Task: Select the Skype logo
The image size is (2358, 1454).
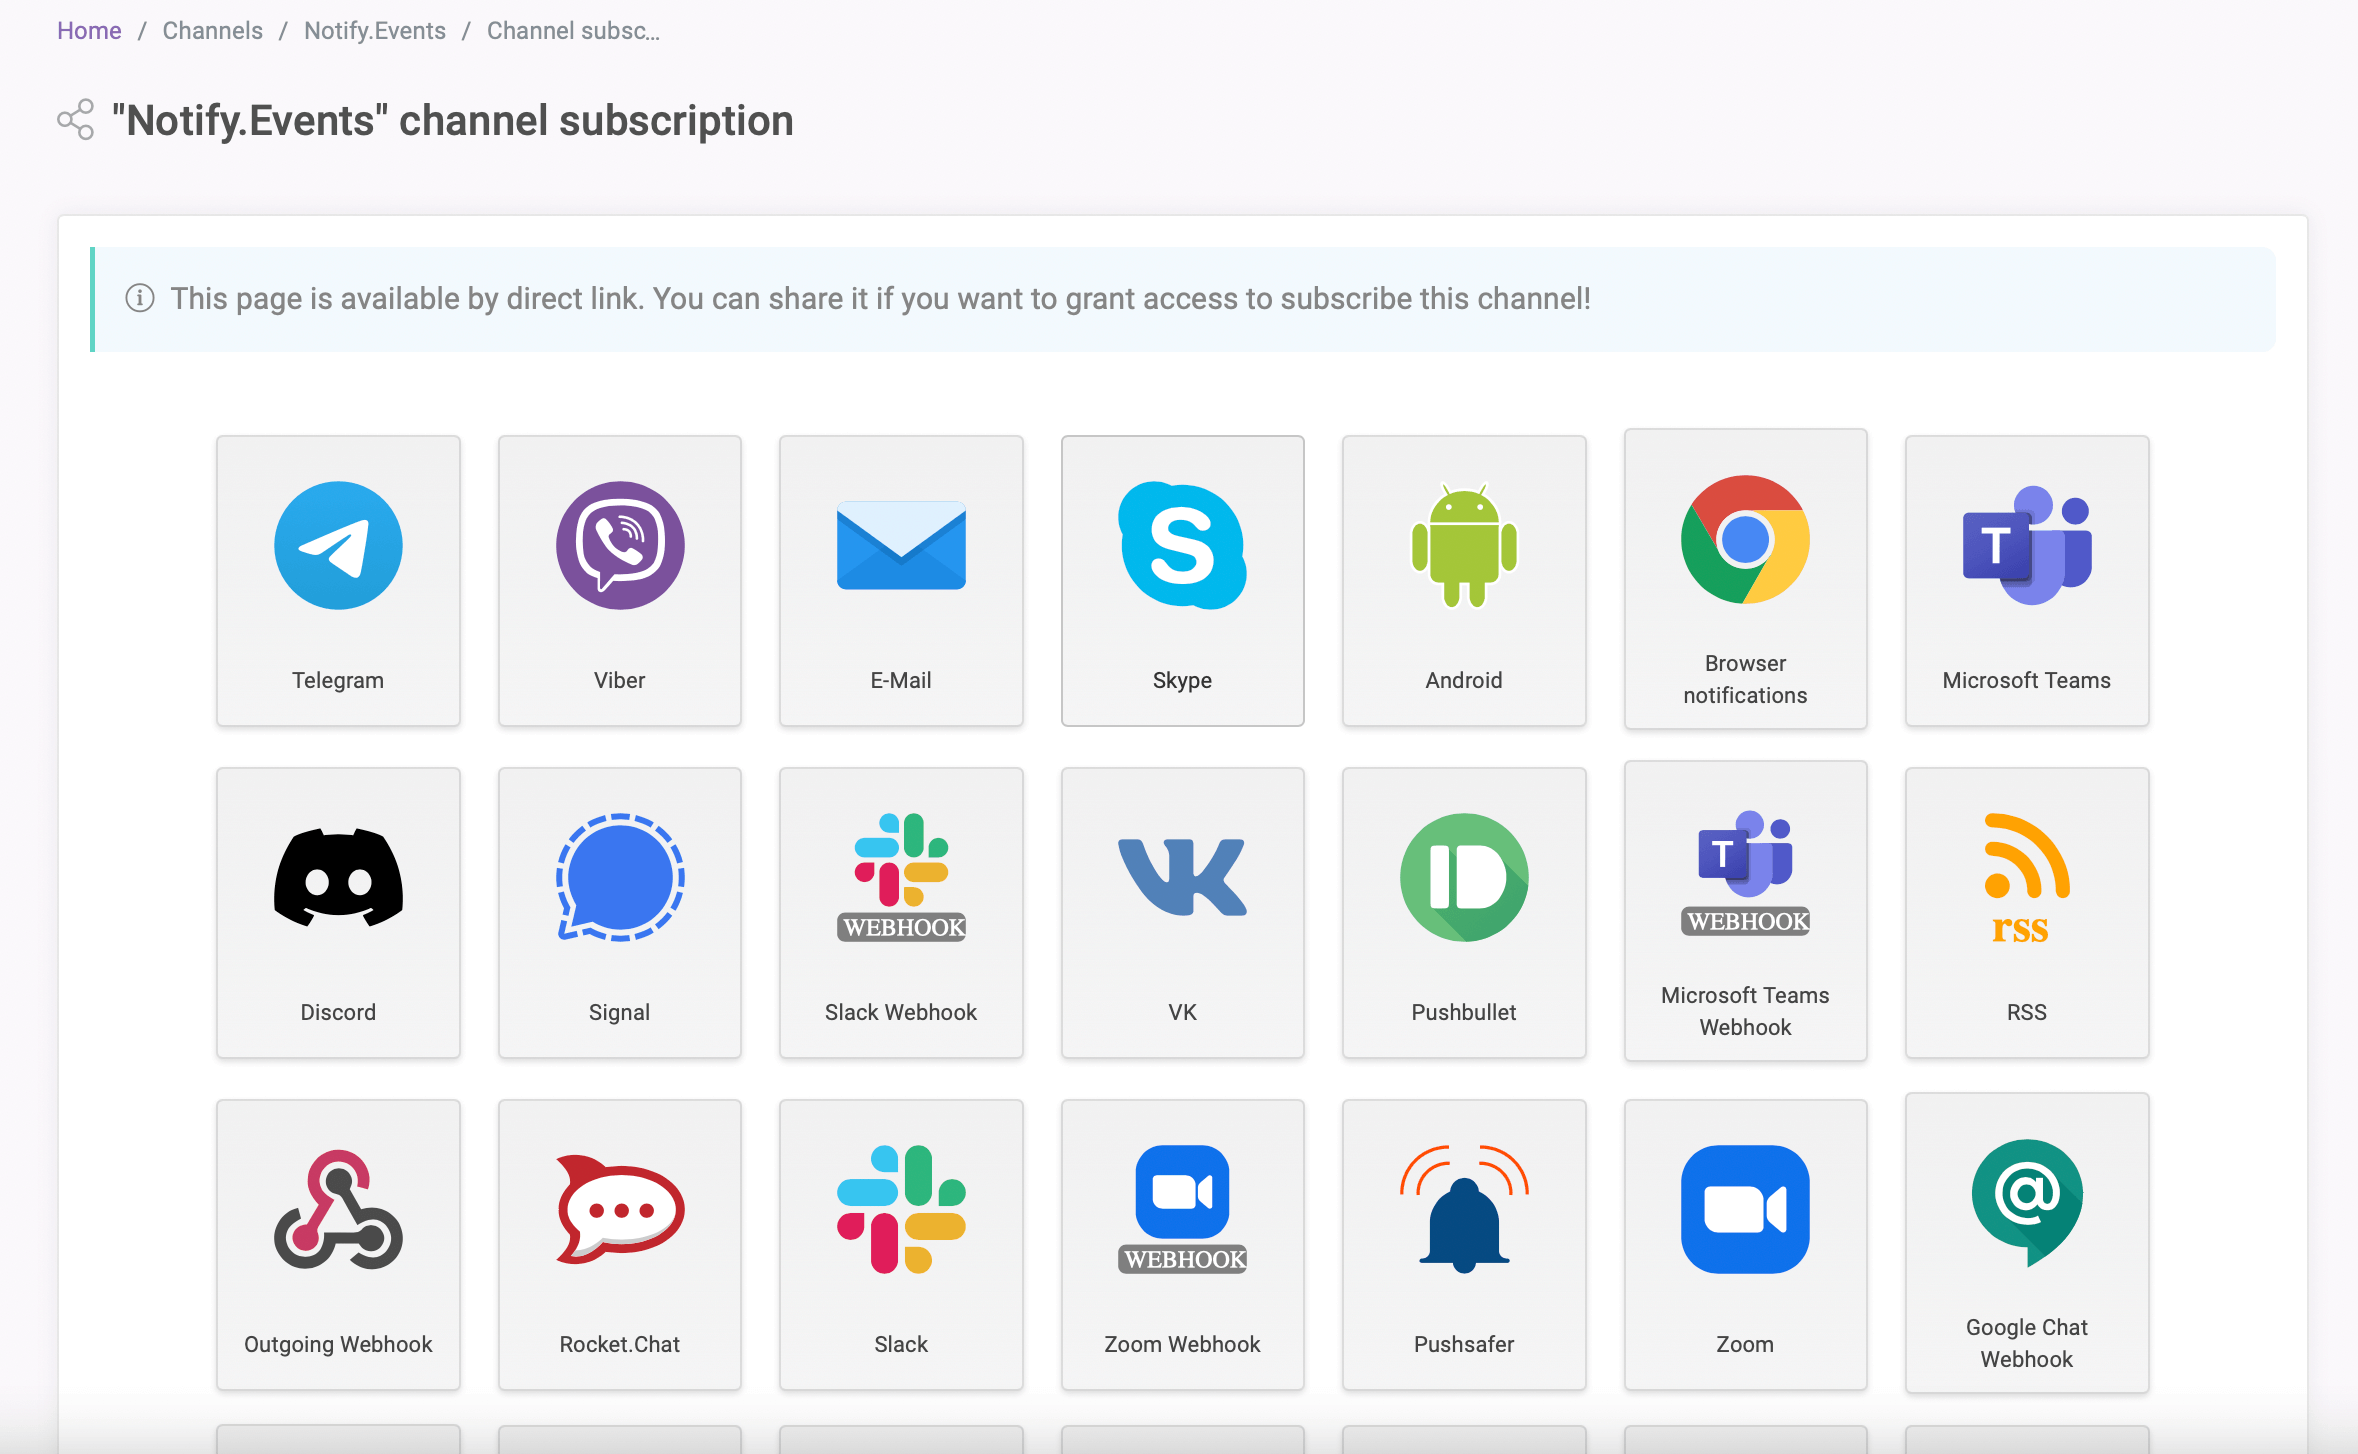Action: tap(1182, 546)
